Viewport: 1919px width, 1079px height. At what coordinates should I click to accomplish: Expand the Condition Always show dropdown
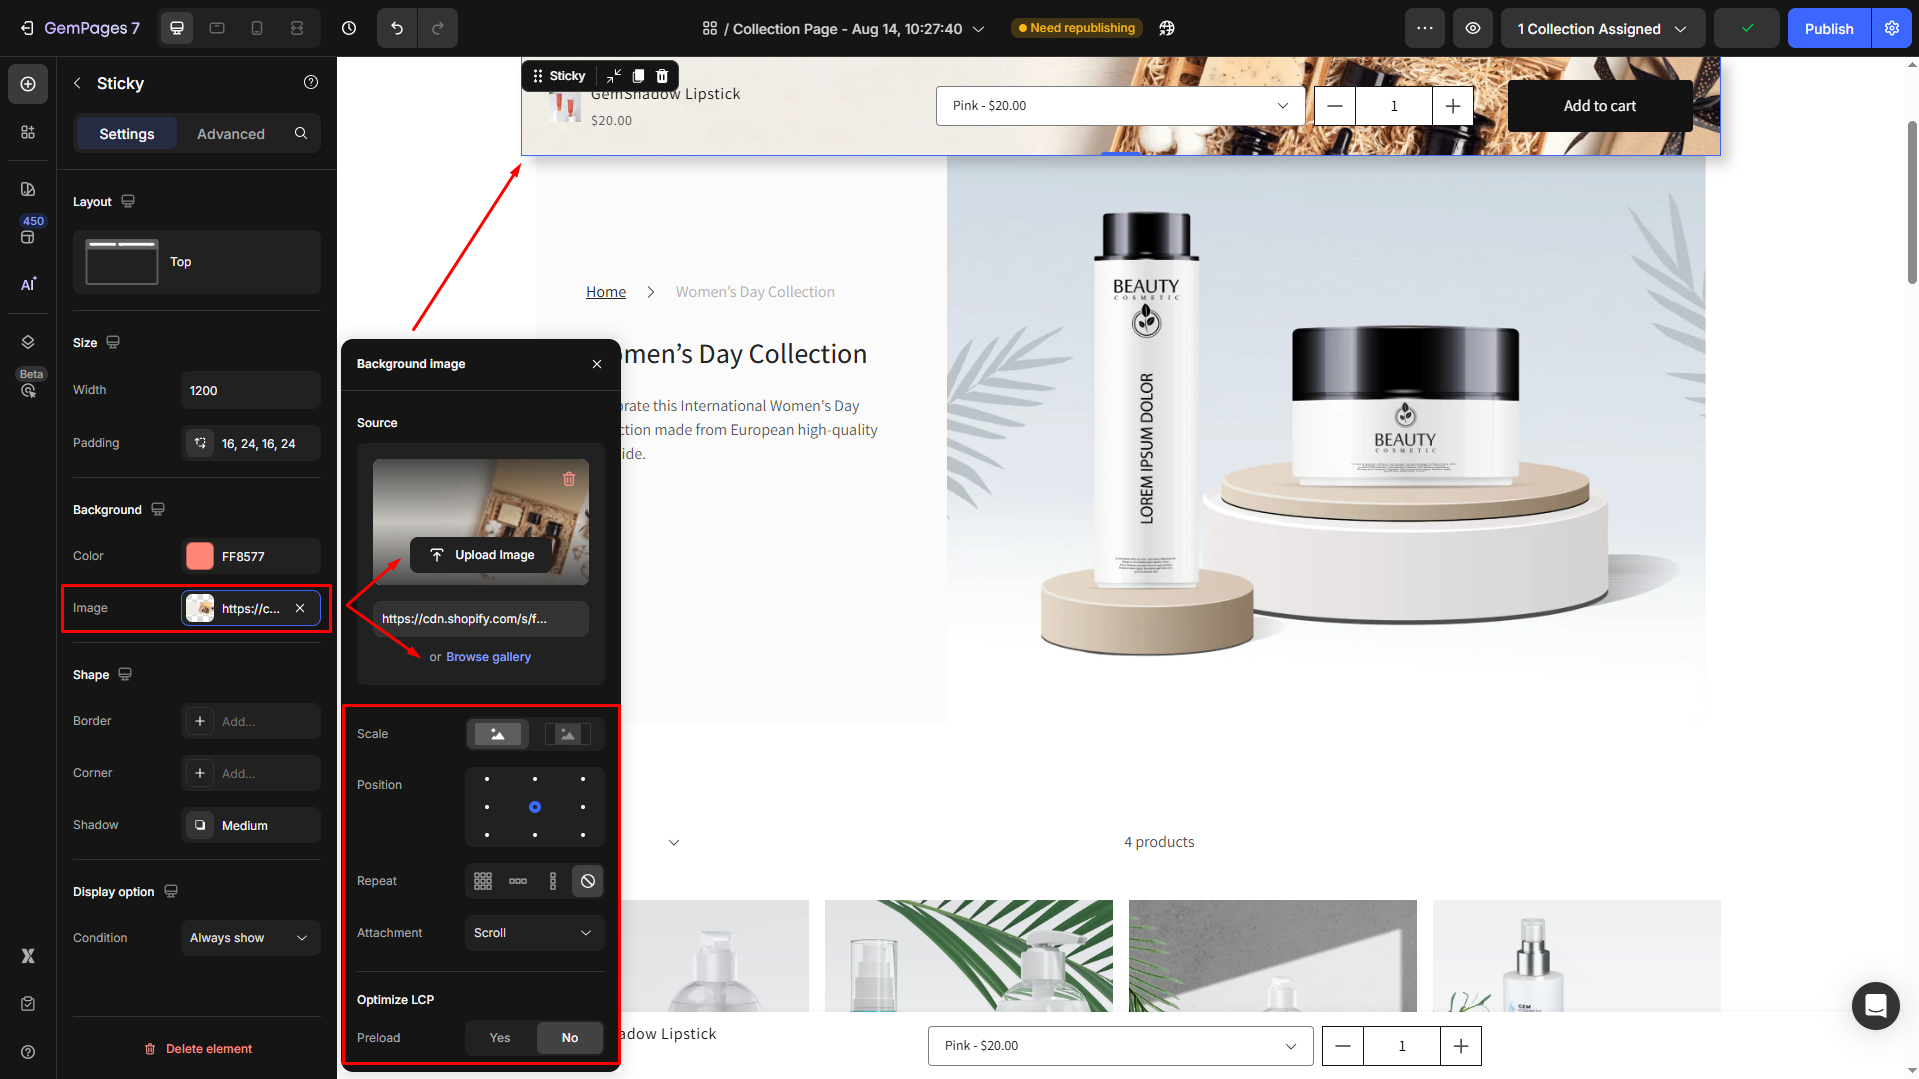click(x=250, y=938)
